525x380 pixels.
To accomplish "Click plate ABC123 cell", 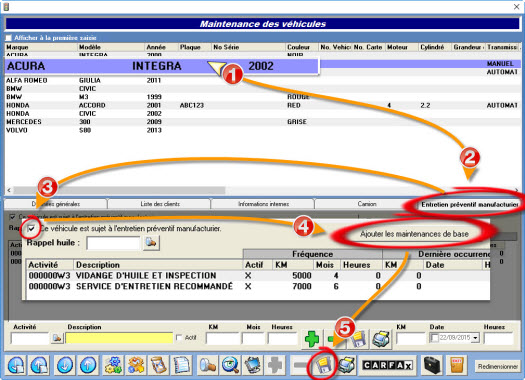I will tap(192, 105).
